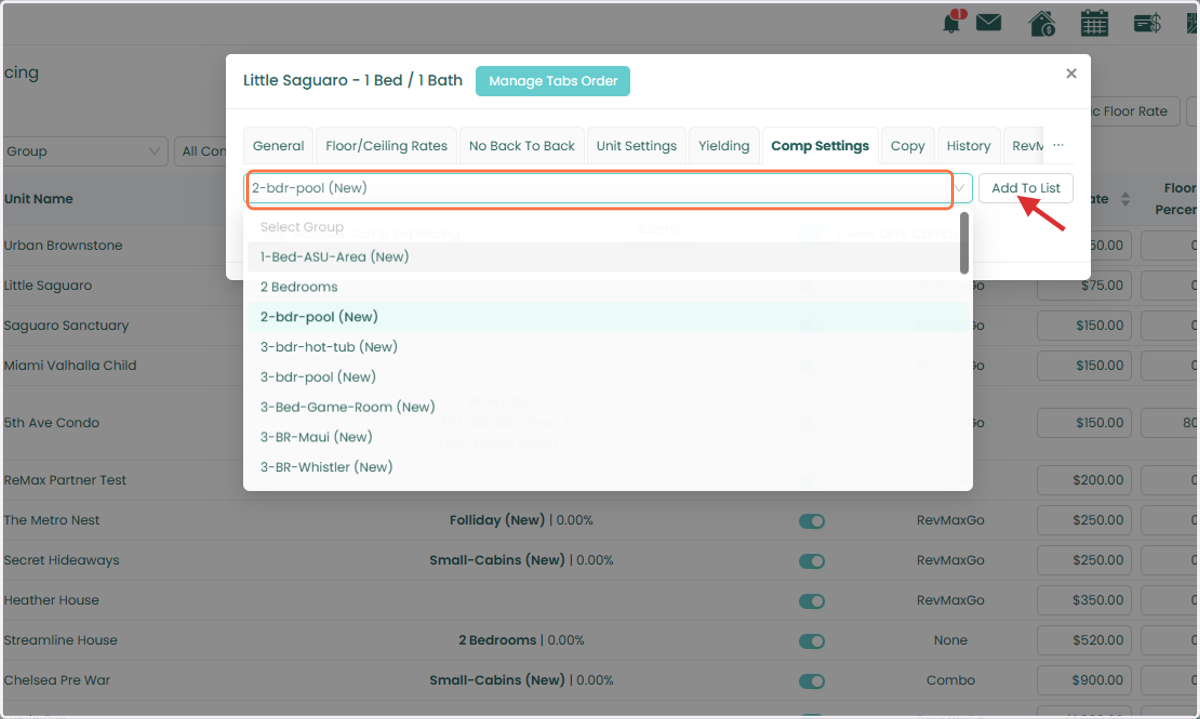
Task: Click None value for Streamline House
Action: coord(951,640)
